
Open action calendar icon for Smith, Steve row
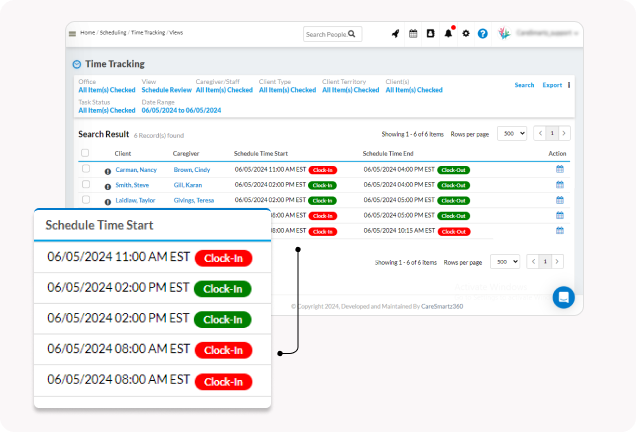pos(560,185)
